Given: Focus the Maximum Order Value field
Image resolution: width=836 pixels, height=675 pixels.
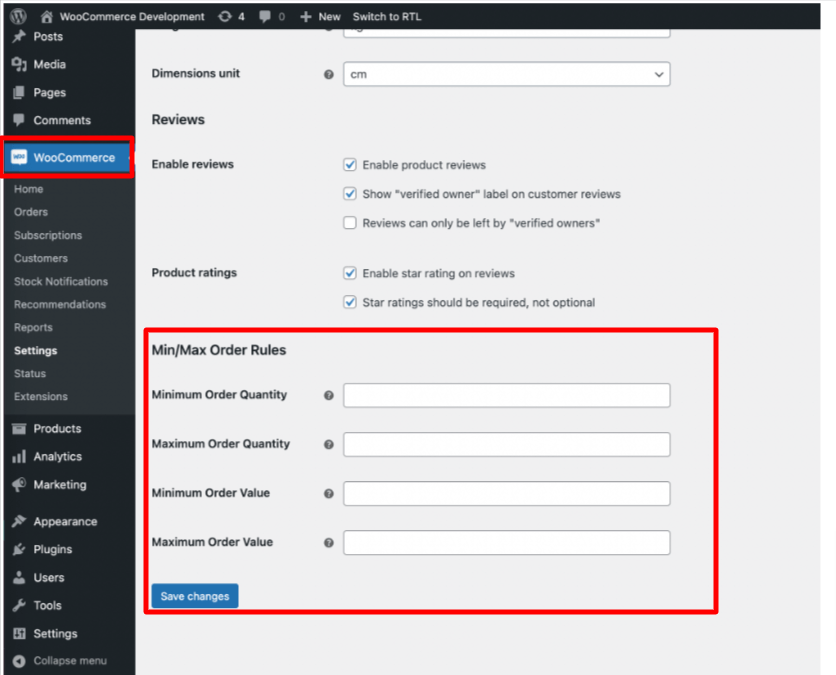Looking at the screenshot, I should pyautogui.click(x=507, y=542).
